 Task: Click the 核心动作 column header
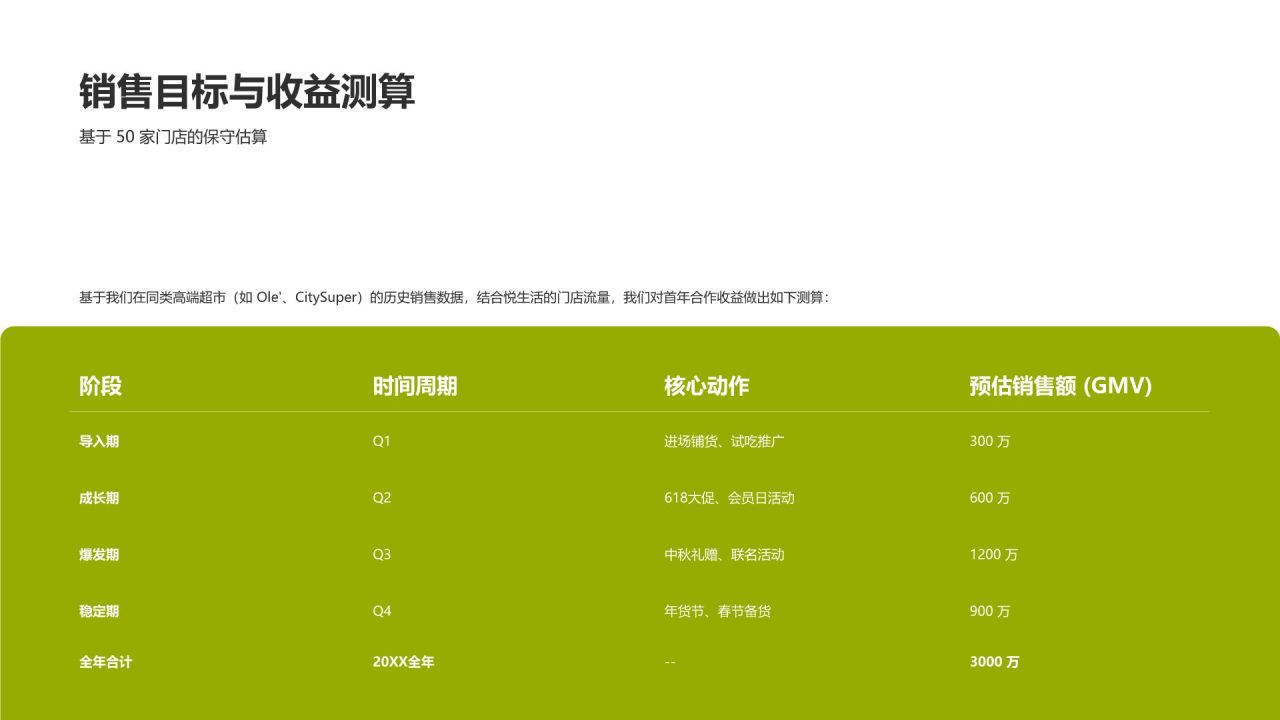tap(706, 386)
